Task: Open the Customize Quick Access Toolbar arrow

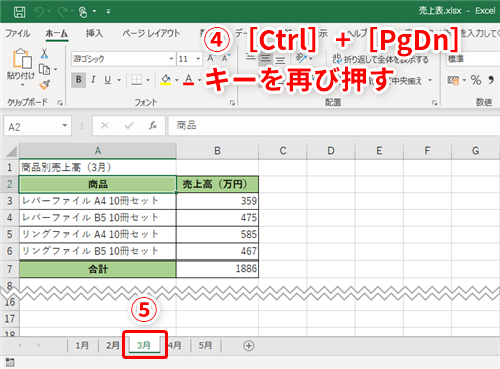Action: click(108, 12)
